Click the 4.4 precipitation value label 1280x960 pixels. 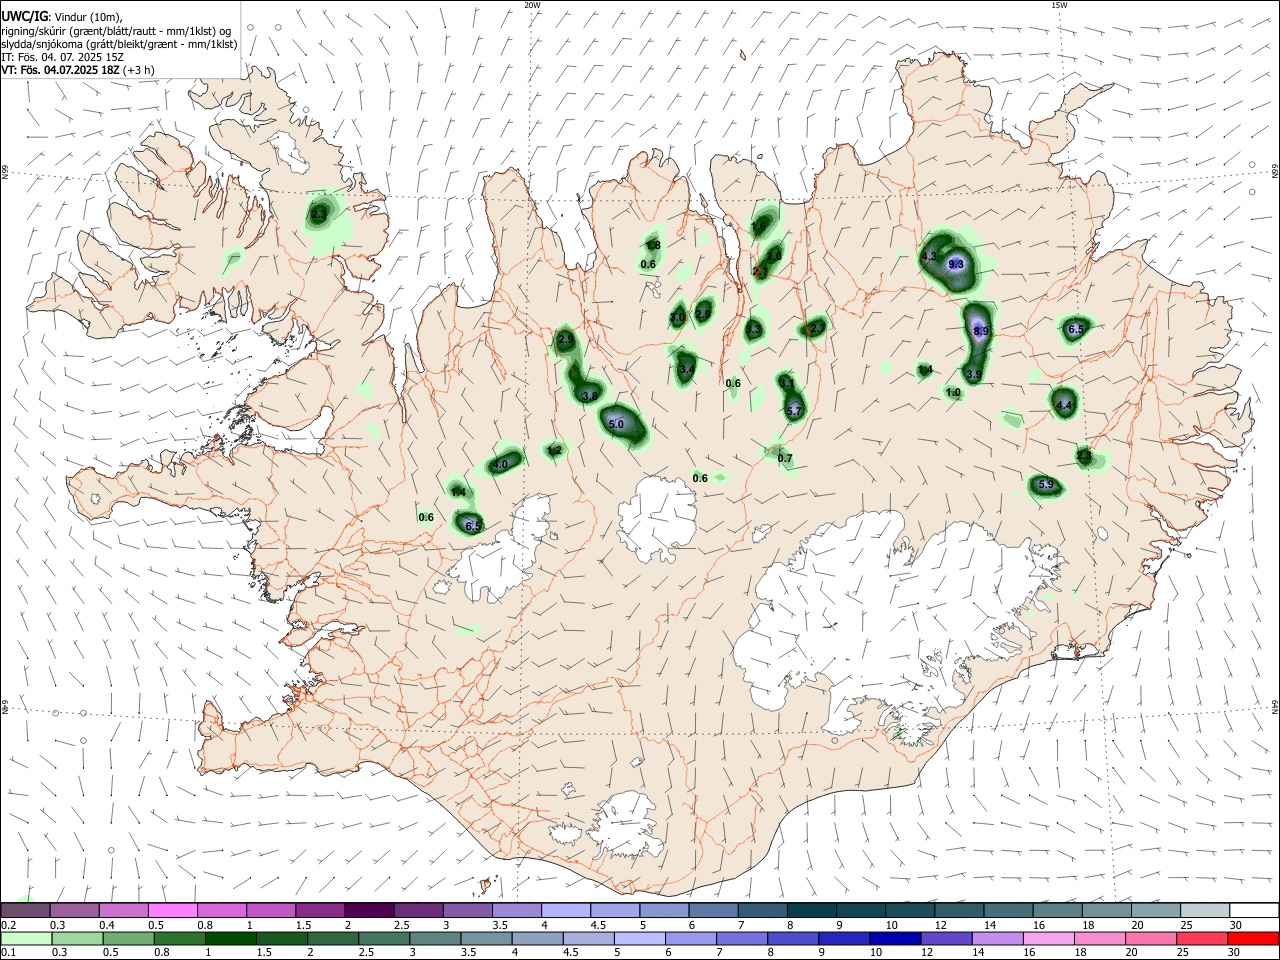click(x=1064, y=405)
